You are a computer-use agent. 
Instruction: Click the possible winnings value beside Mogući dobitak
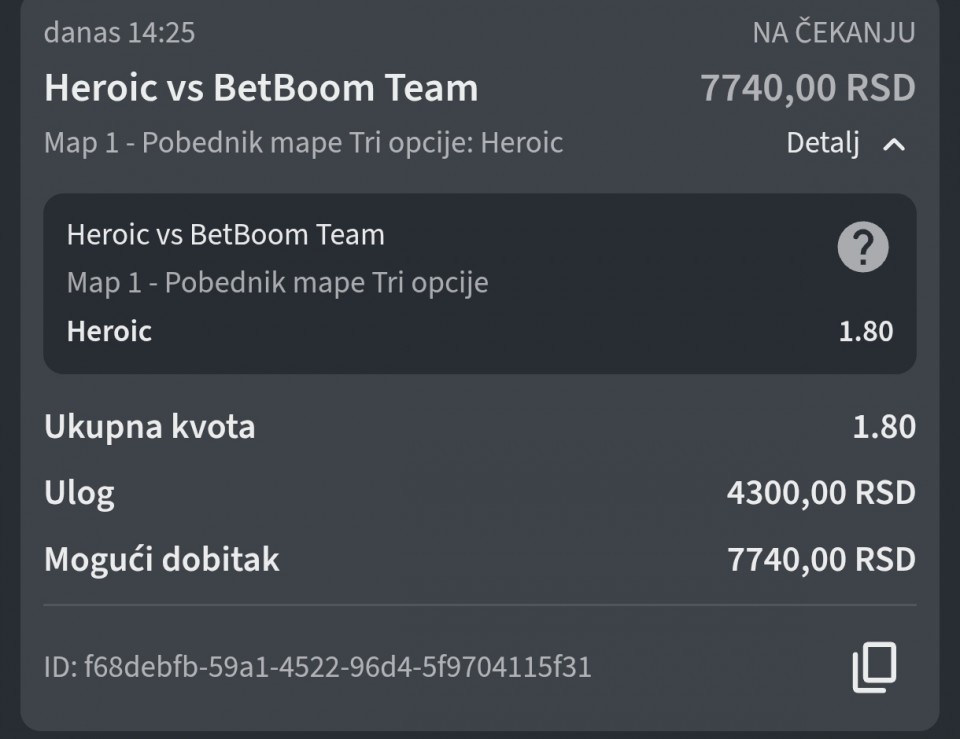click(820, 559)
